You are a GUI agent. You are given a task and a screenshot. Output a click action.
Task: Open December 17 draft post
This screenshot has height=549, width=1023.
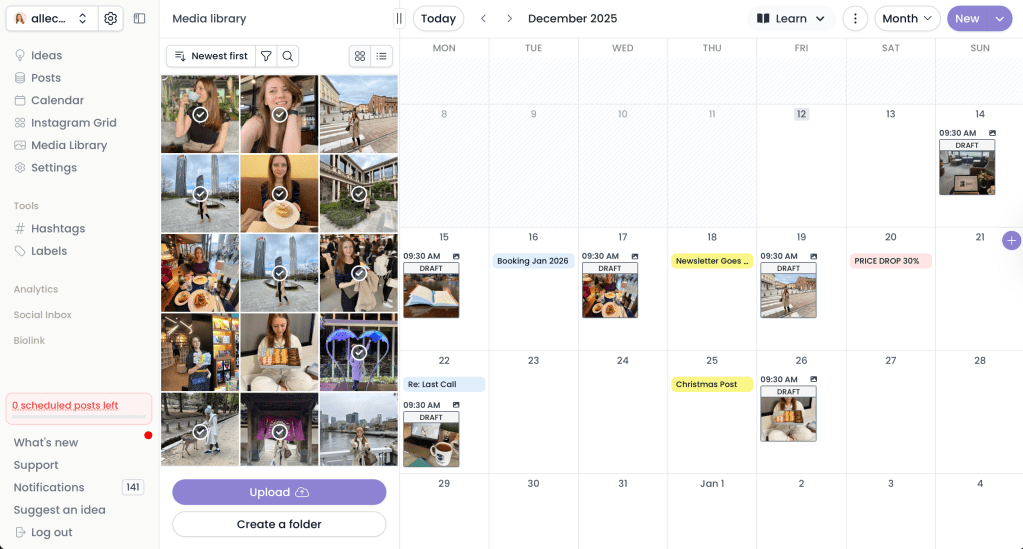610,290
